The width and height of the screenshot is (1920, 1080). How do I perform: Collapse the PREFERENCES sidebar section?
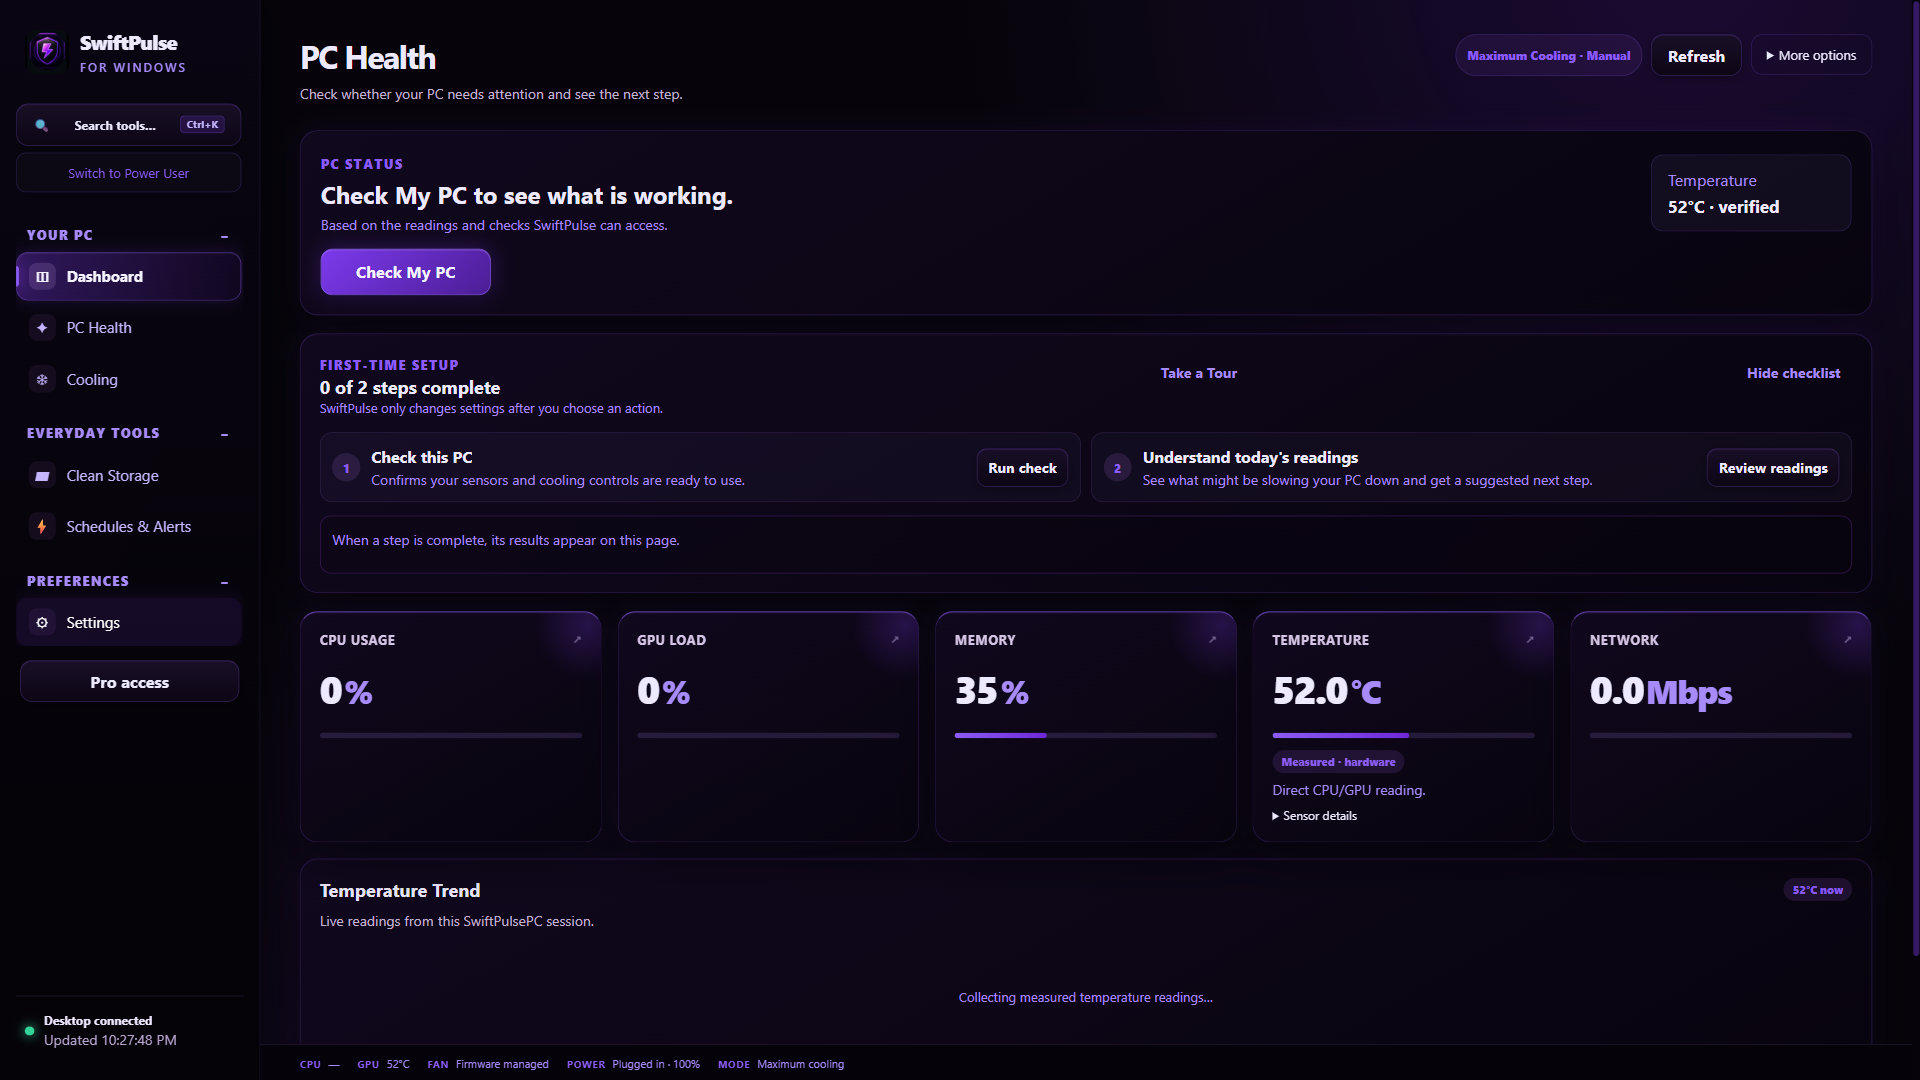[x=224, y=582]
